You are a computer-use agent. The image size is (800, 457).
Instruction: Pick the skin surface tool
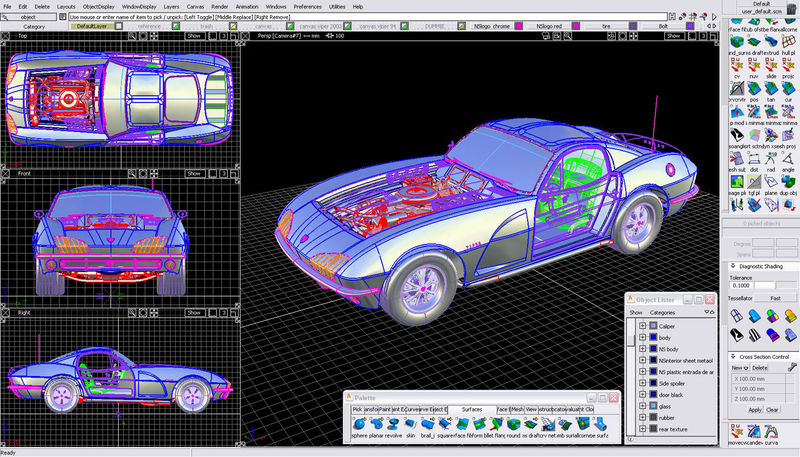pyautogui.click(x=410, y=424)
